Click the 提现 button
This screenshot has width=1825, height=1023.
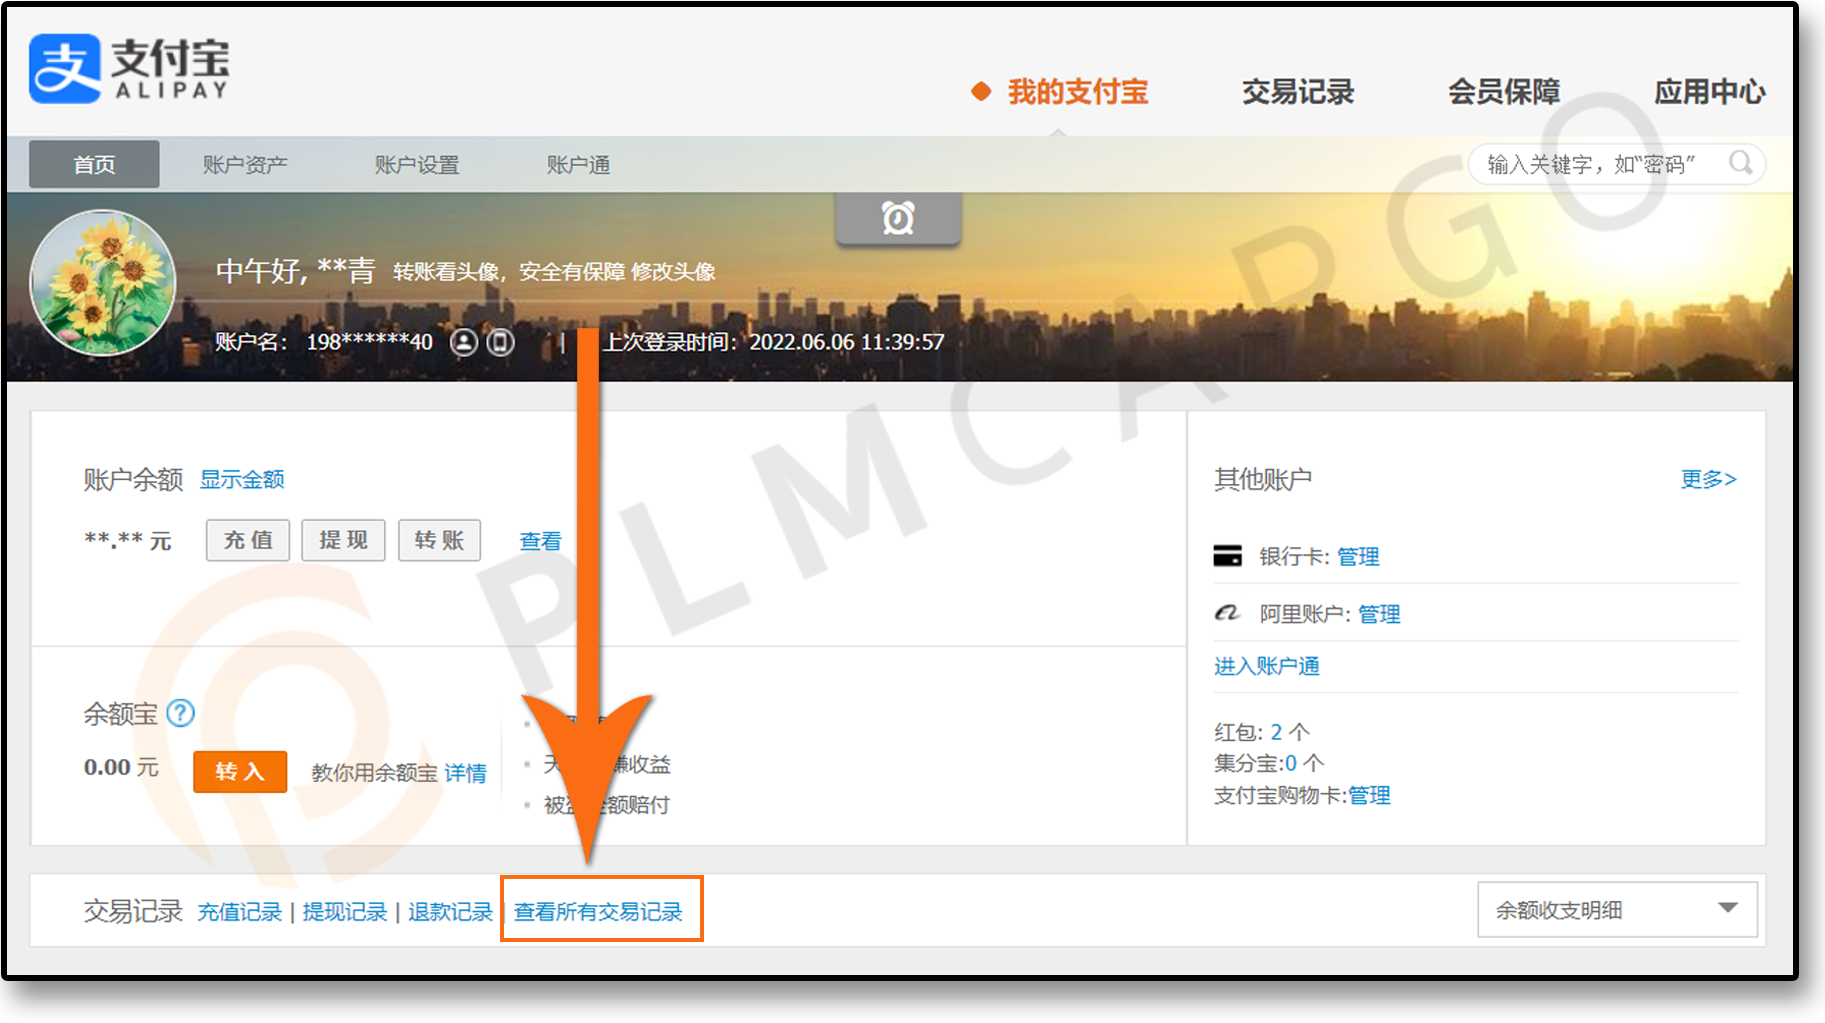(x=344, y=540)
